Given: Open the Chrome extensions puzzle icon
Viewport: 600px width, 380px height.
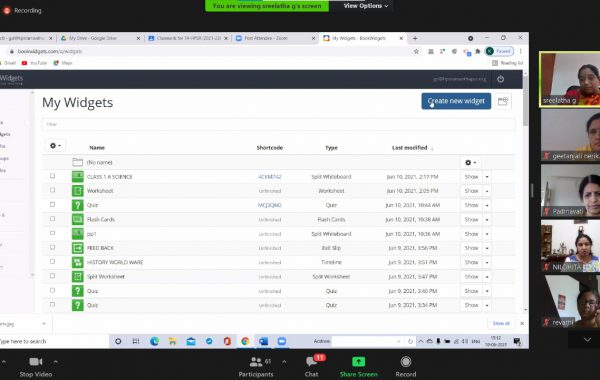Looking at the screenshot, I should [x=478, y=51].
